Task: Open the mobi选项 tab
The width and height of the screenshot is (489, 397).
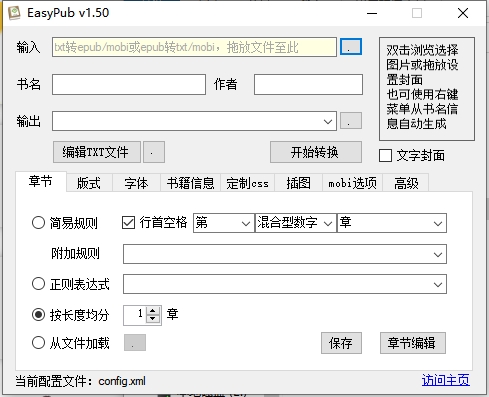Action: click(x=352, y=183)
